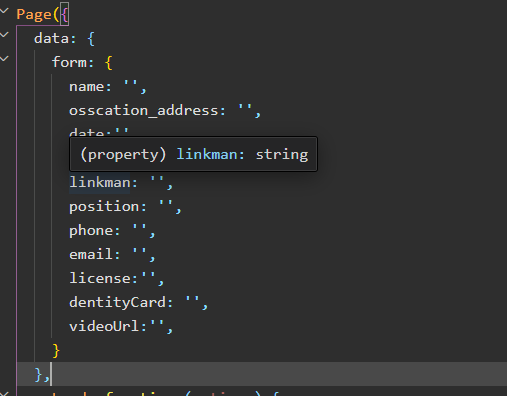Collapse the data block fold arrow
This screenshot has height=396, width=507.
pos(4,35)
